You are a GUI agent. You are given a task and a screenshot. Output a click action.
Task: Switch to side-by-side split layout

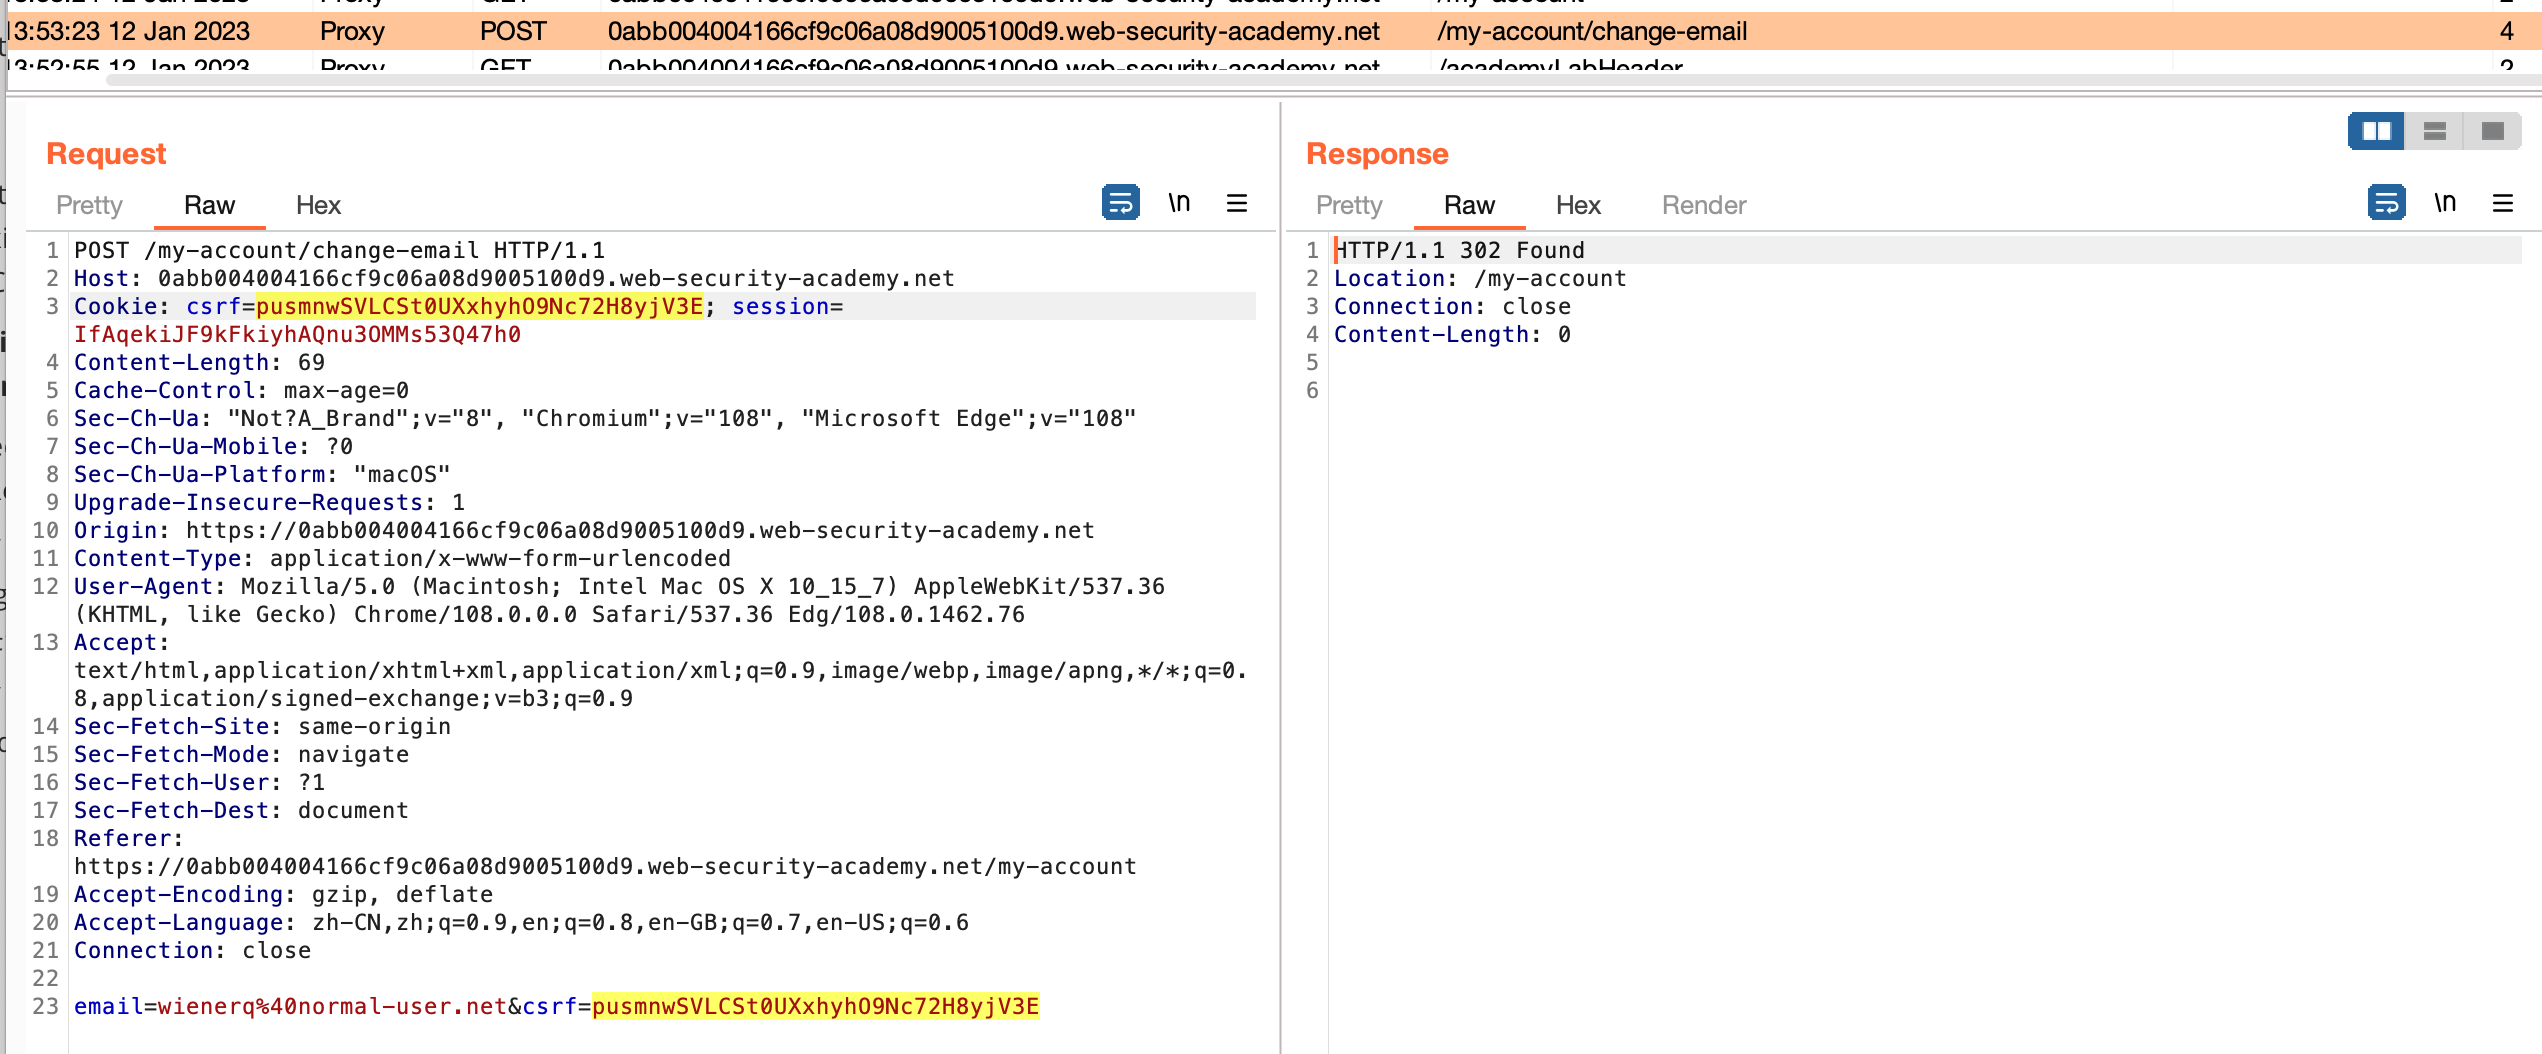2376,131
